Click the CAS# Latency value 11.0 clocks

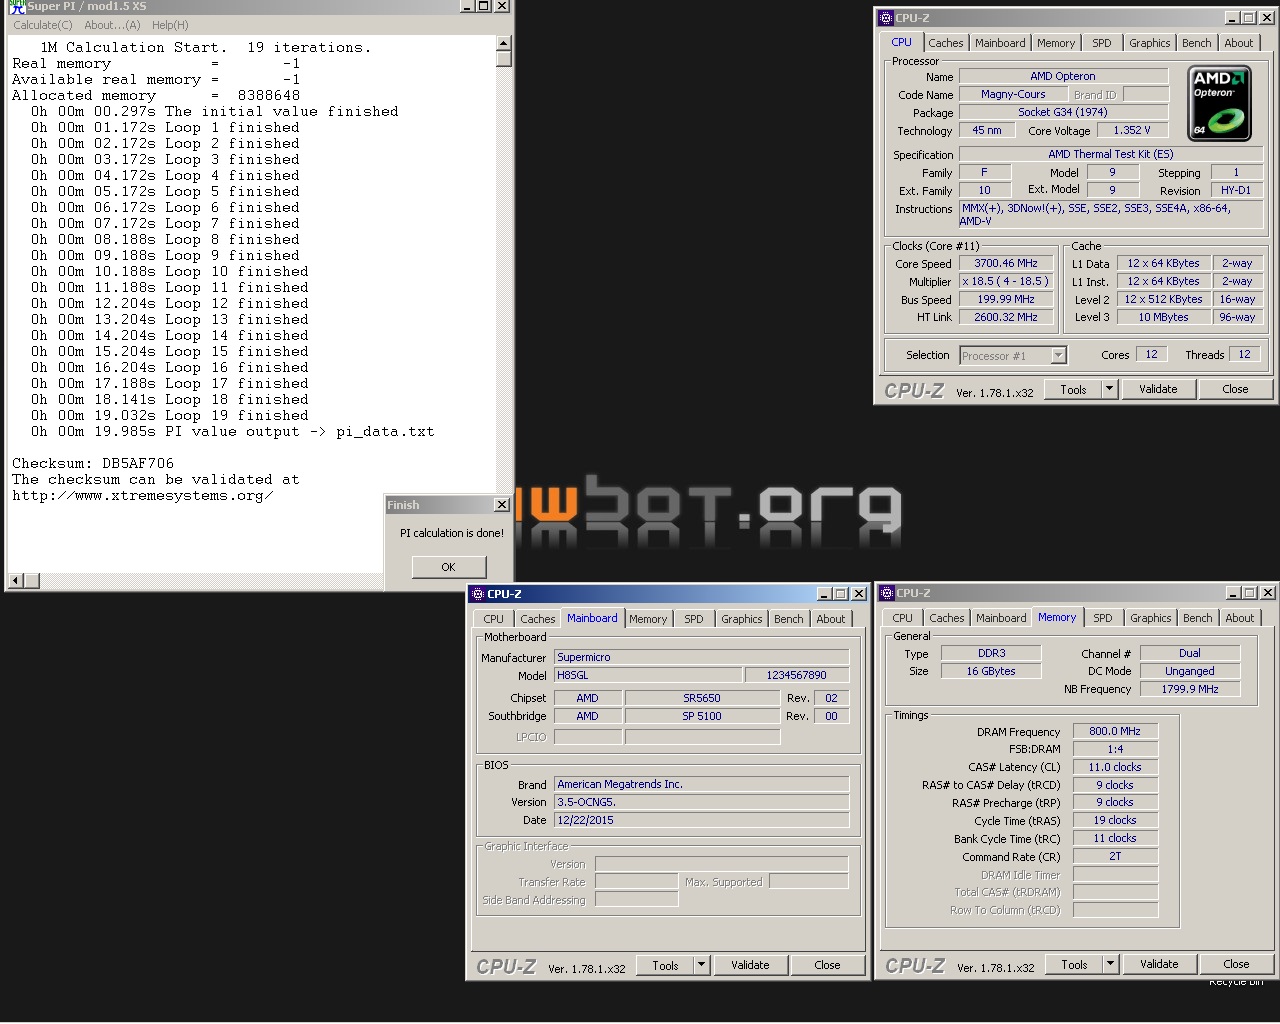[1115, 767]
